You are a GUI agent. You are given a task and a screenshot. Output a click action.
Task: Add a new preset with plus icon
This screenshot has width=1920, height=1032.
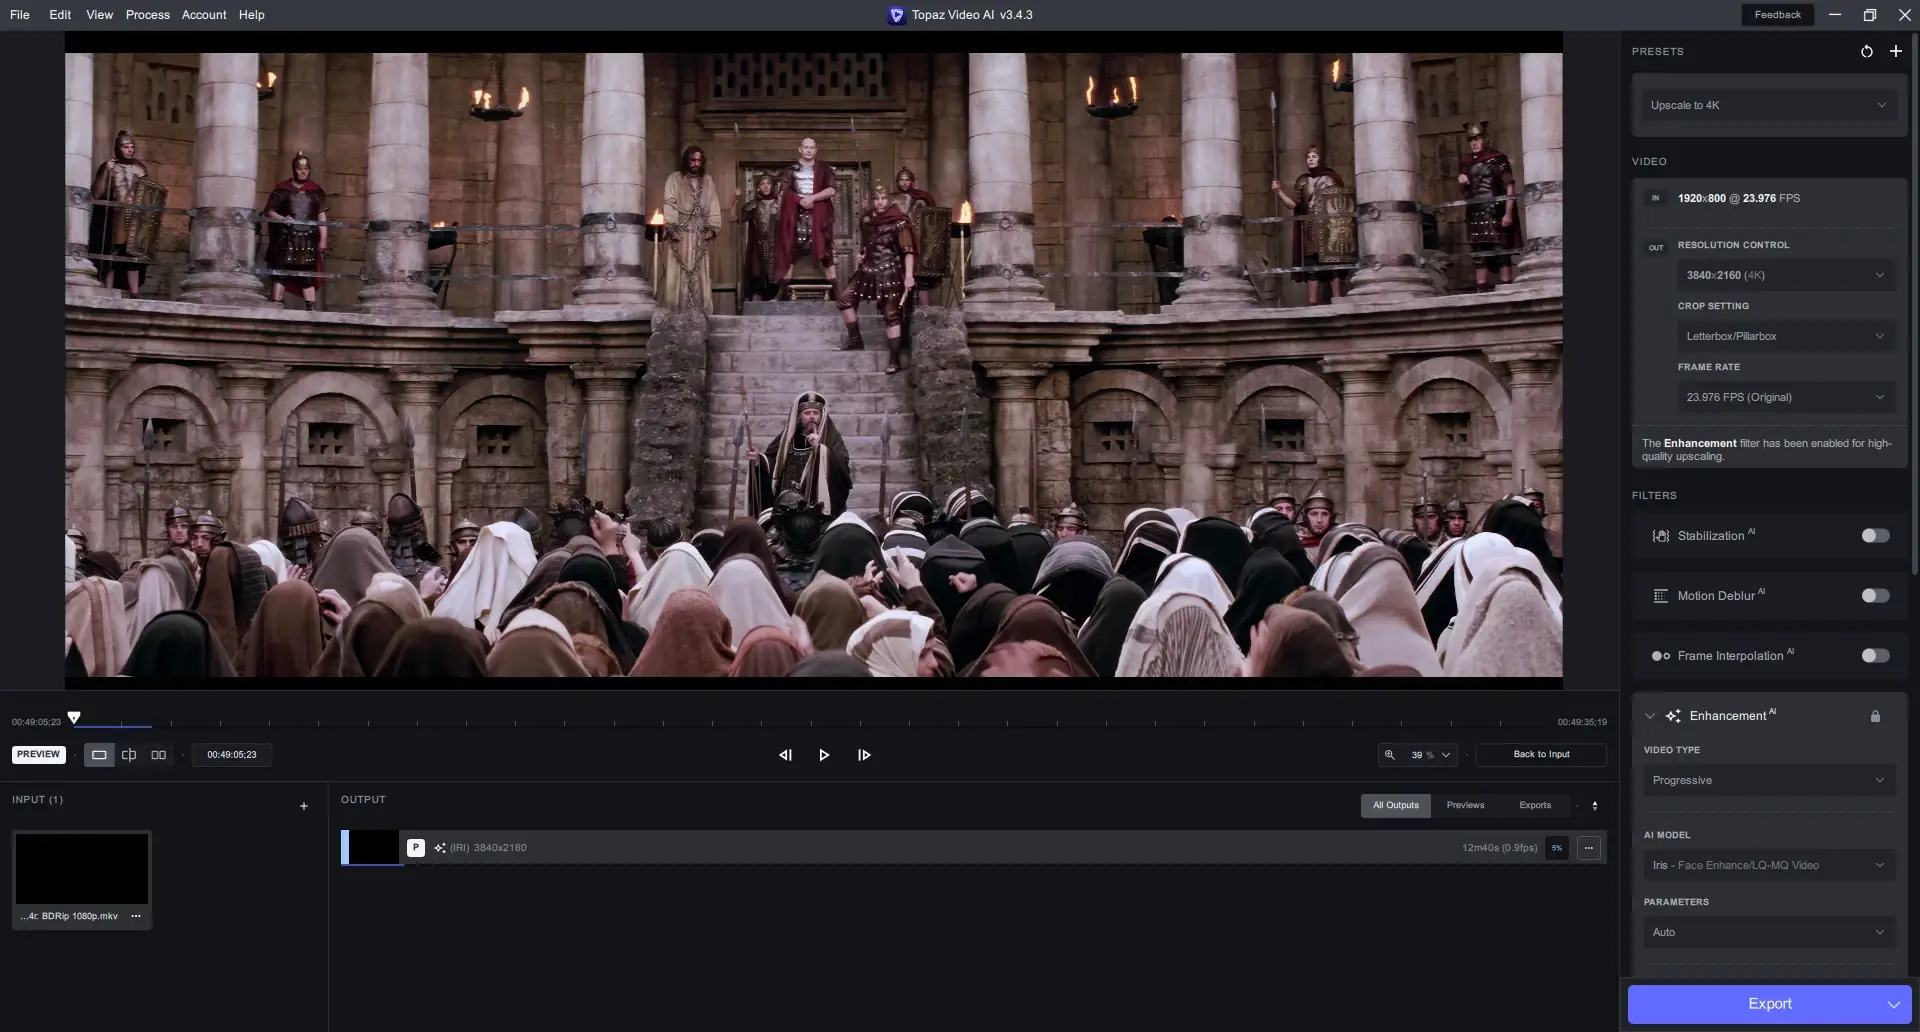(x=1895, y=51)
